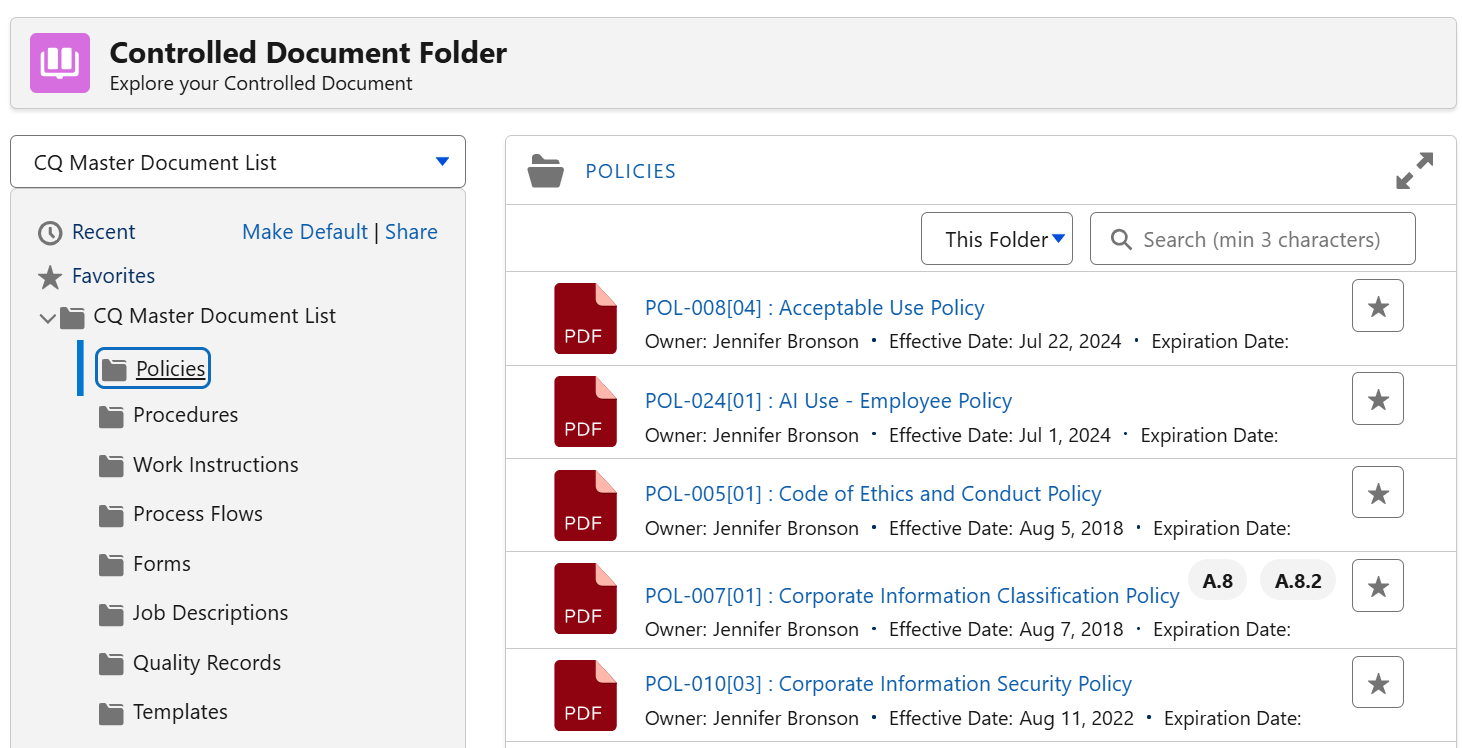
Task: Star the Corporate Information Classification Policy
Action: click(1377, 586)
